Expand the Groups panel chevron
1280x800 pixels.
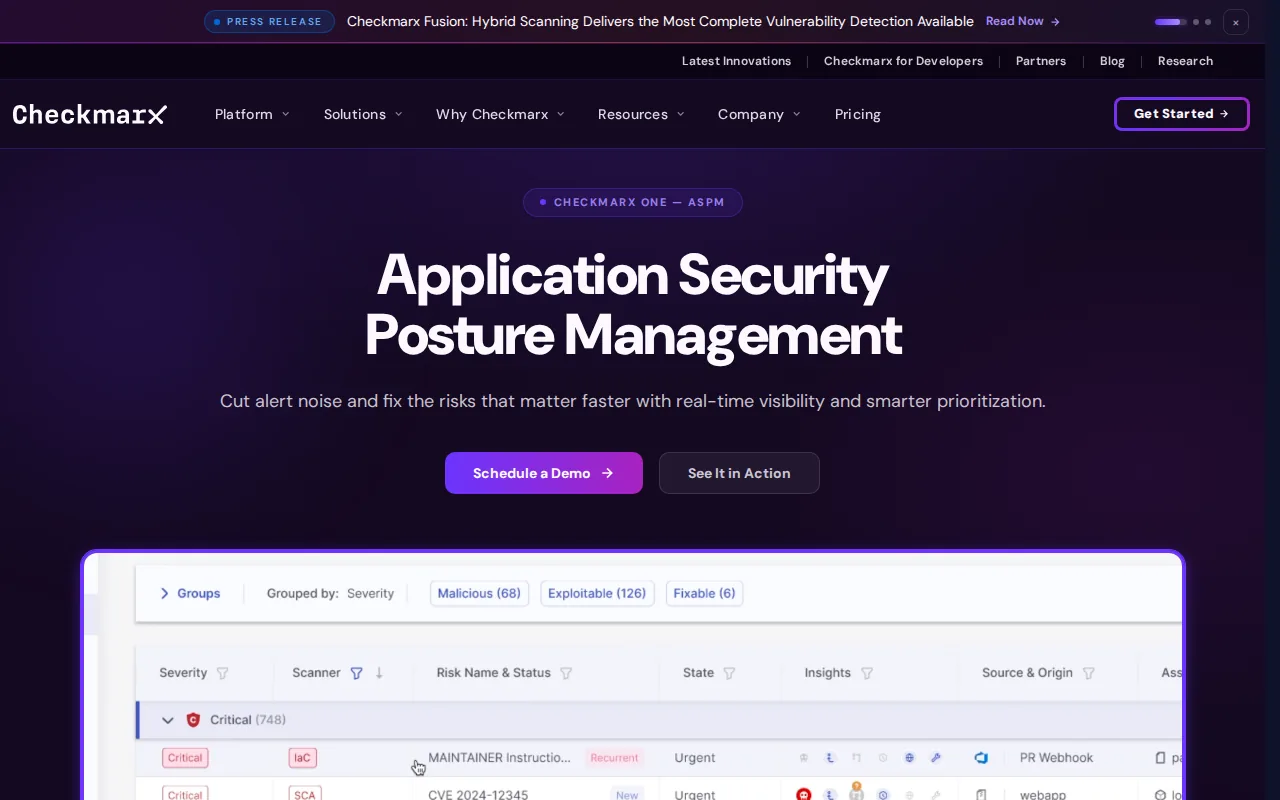click(x=165, y=593)
